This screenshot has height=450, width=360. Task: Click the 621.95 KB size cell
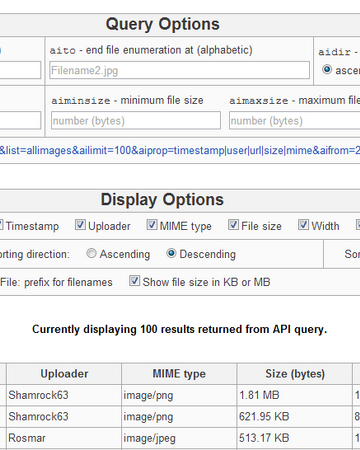pos(295,416)
